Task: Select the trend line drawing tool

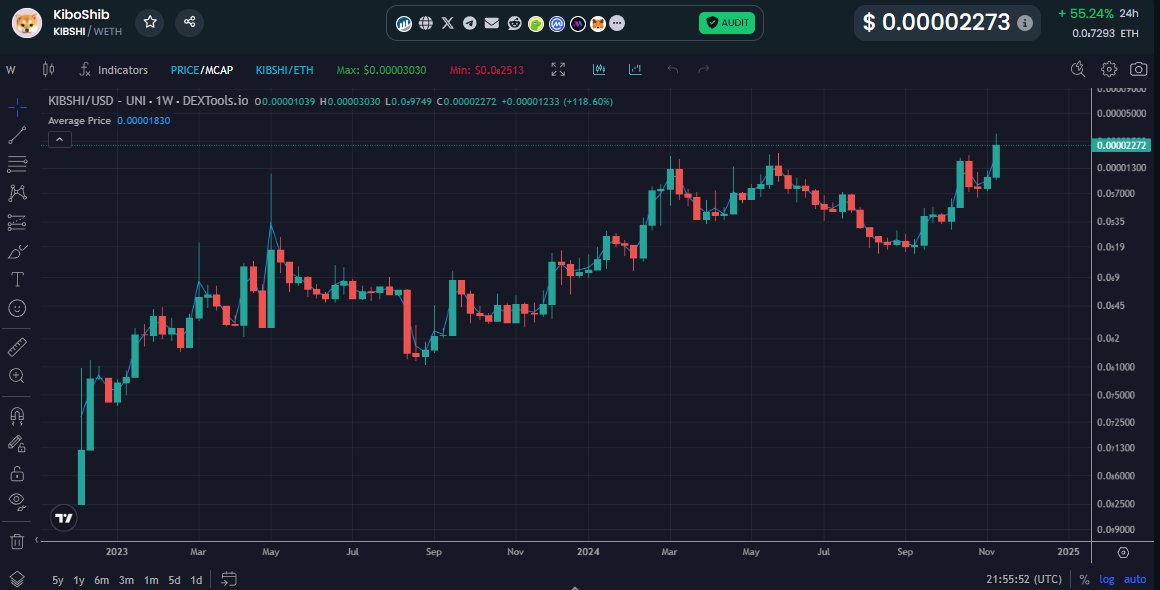Action: pos(17,135)
